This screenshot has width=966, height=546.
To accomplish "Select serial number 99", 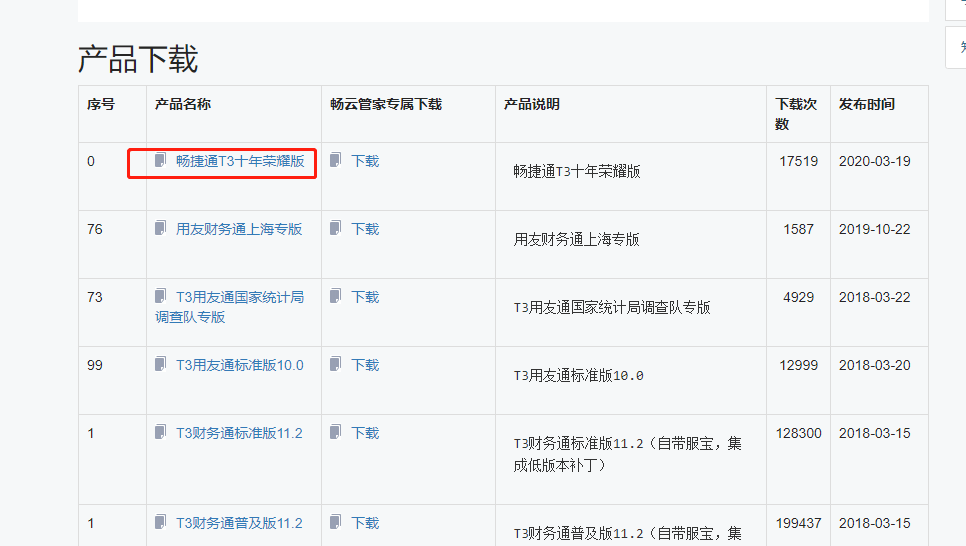I will tap(95, 365).
